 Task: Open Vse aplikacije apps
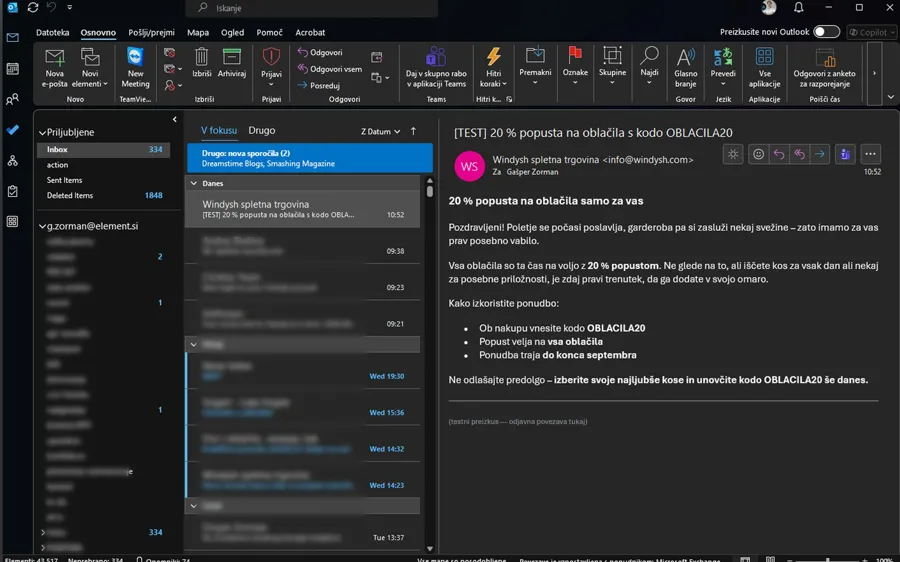coord(764,68)
